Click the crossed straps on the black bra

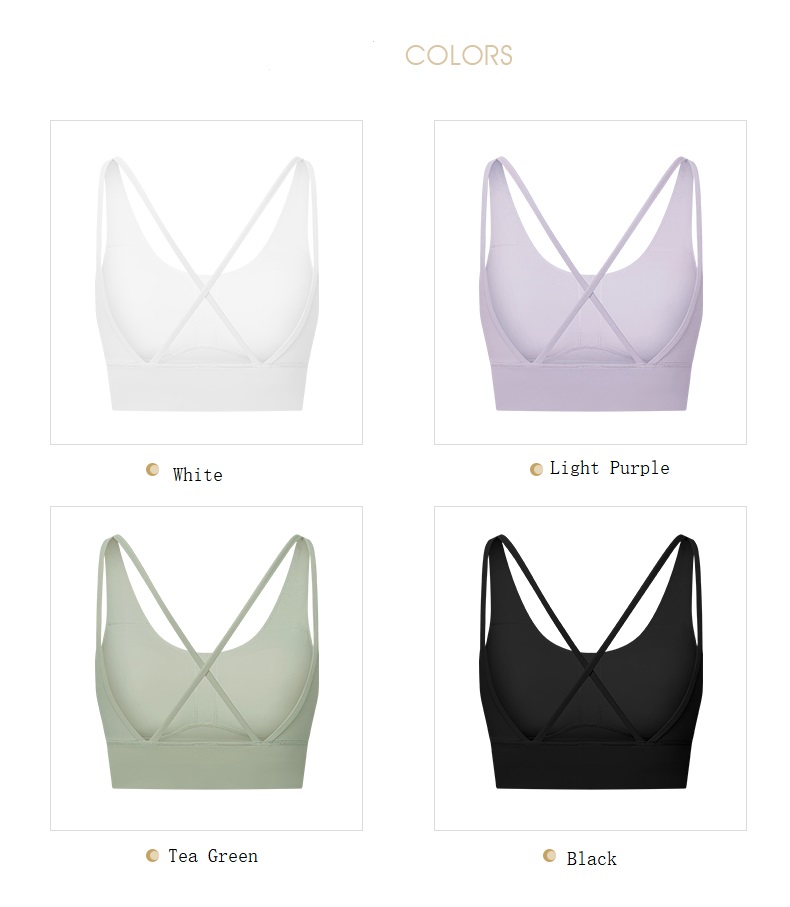tap(590, 665)
